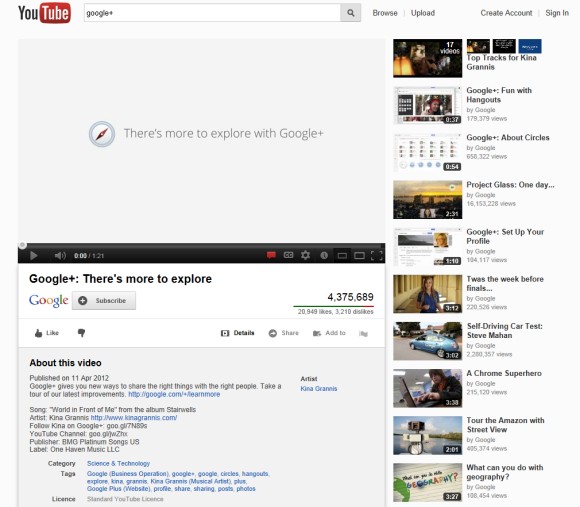This screenshot has width=580, height=507.
Task: Click Create Account link
Action: (506, 13)
